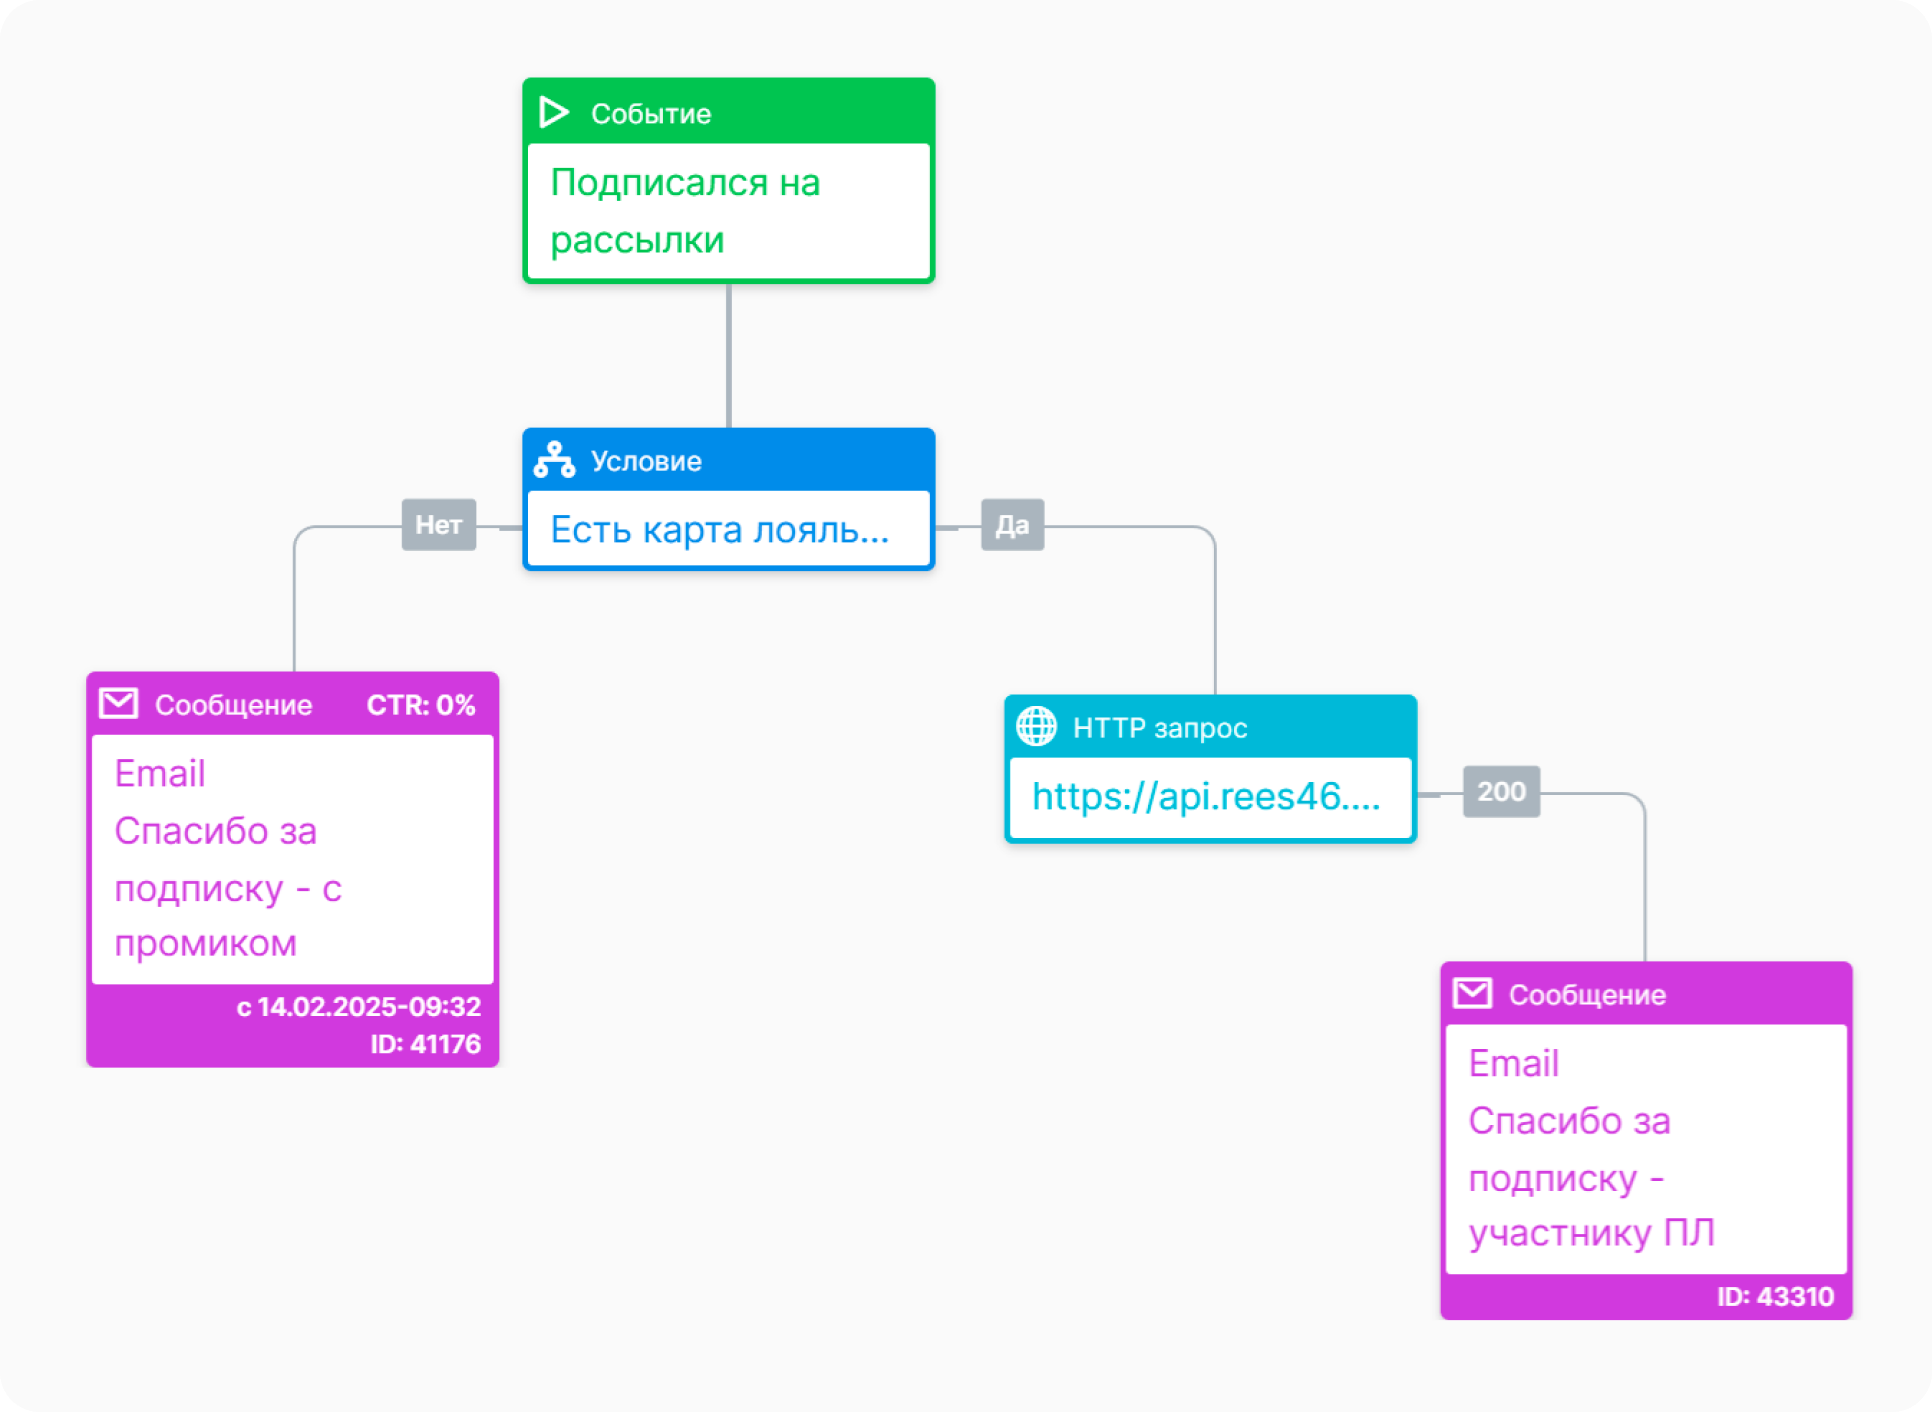Select the HTTP запрос node header
The height and width of the screenshot is (1412, 1932).
tap(1210, 727)
